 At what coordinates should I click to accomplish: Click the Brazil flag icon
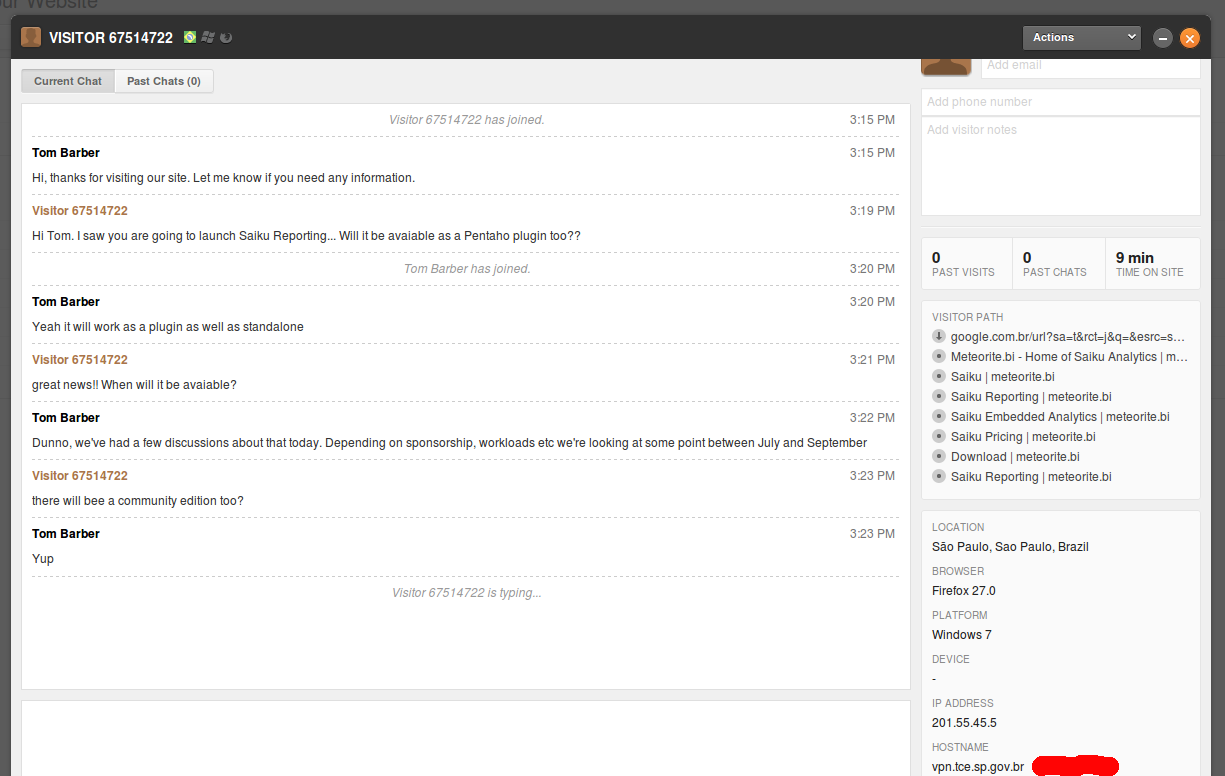(x=190, y=37)
